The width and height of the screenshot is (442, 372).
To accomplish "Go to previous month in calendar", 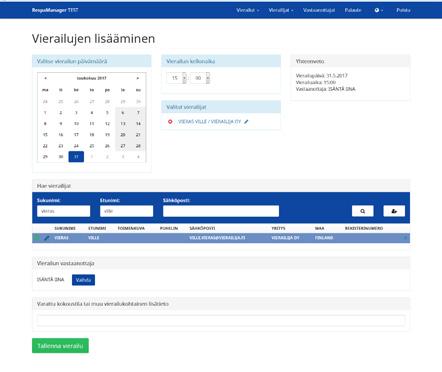I will click(x=45, y=78).
